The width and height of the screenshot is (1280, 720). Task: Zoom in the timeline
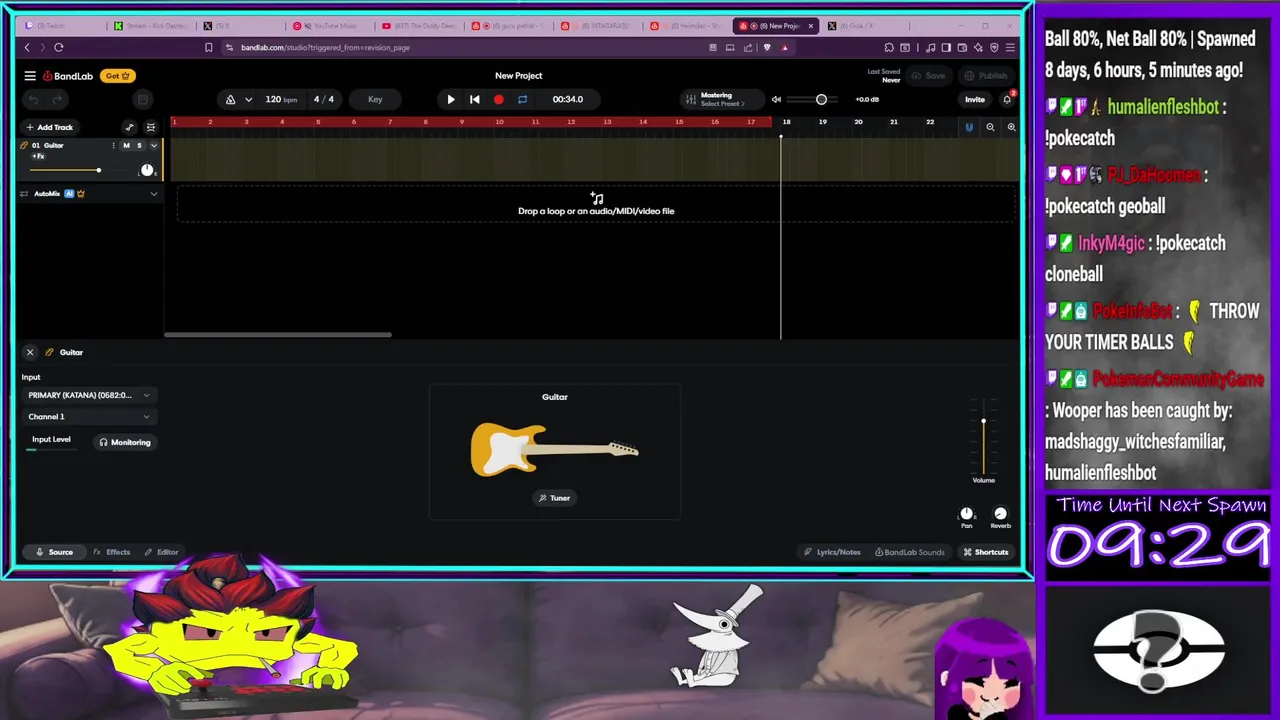[x=1011, y=127]
